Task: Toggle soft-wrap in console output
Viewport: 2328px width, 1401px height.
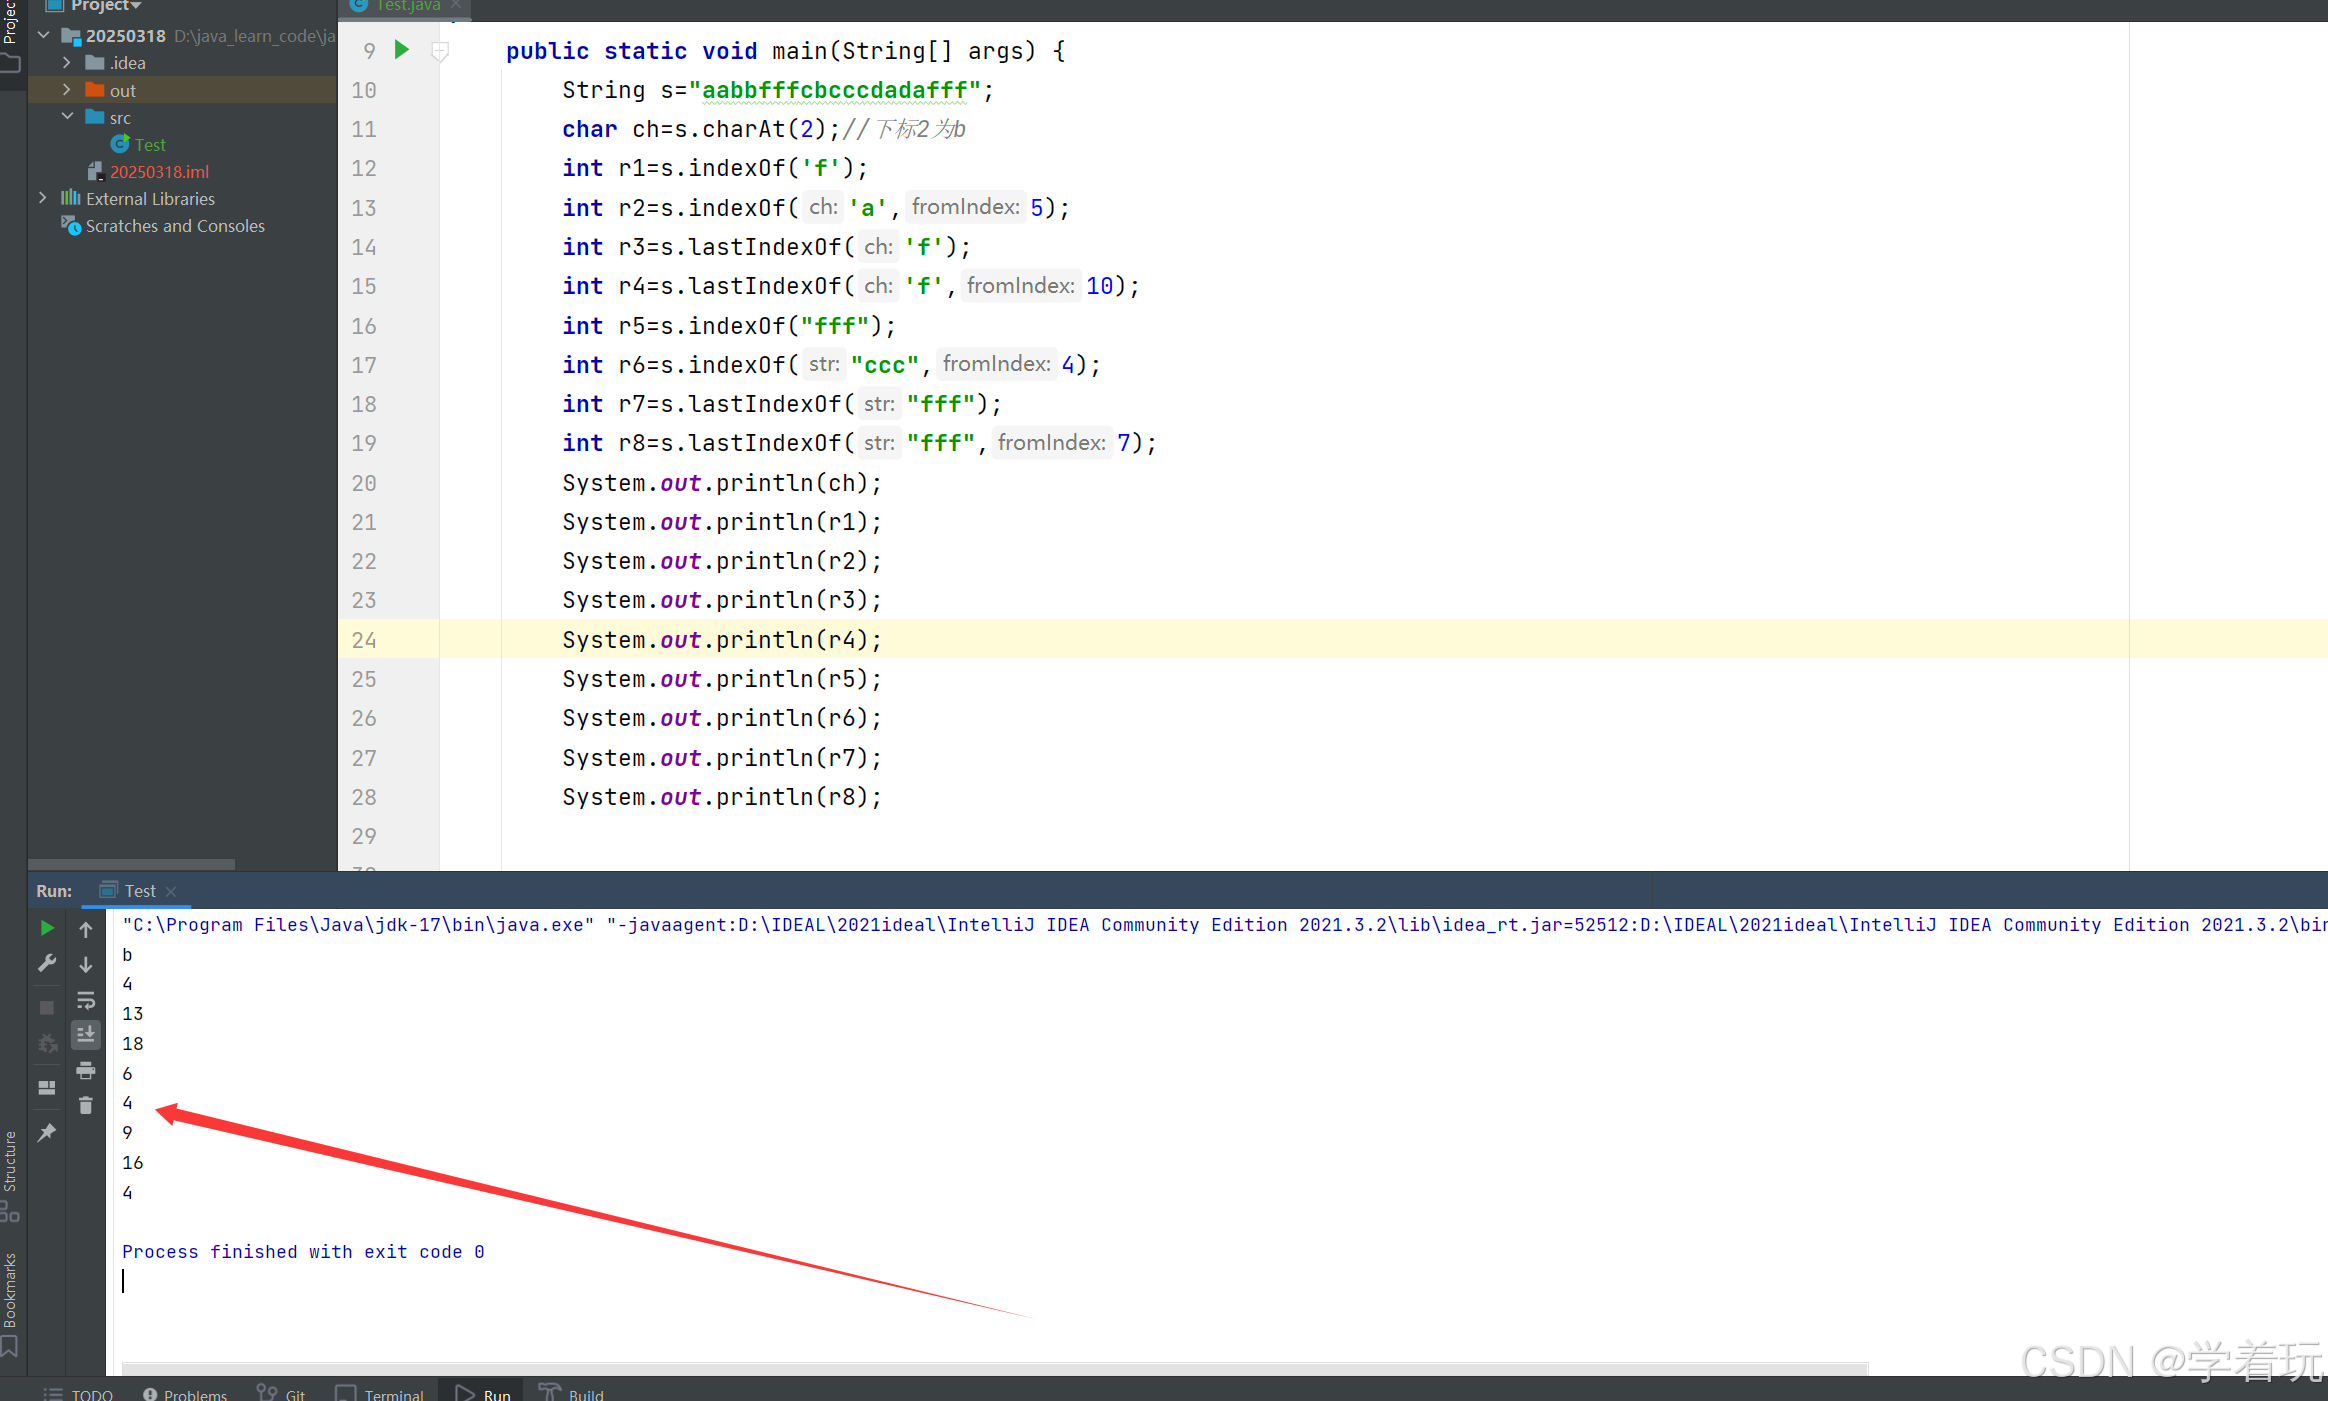Action: pos(86,1000)
